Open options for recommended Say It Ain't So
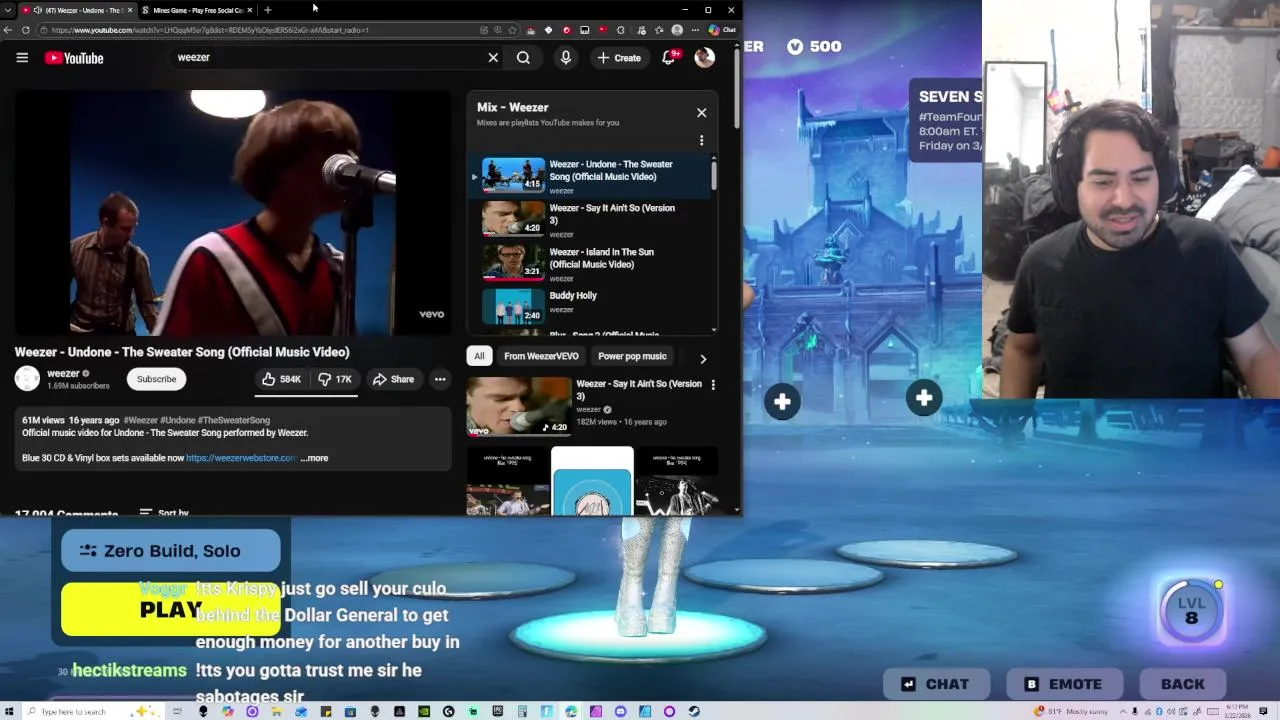Screen dimensions: 1280x720 click(x=713, y=385)
